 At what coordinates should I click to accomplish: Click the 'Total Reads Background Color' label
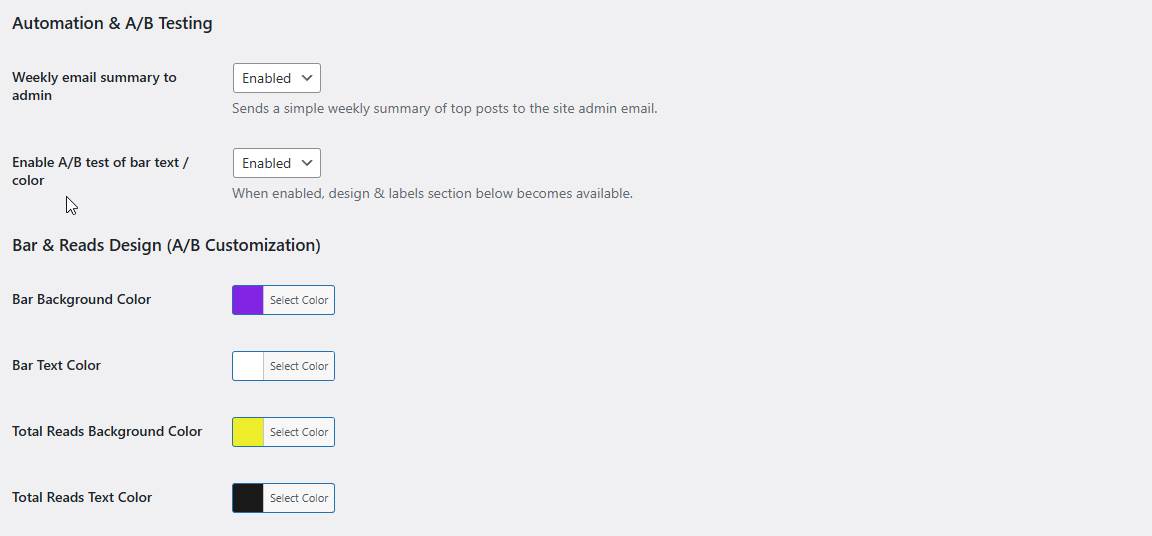coord(107,431)
